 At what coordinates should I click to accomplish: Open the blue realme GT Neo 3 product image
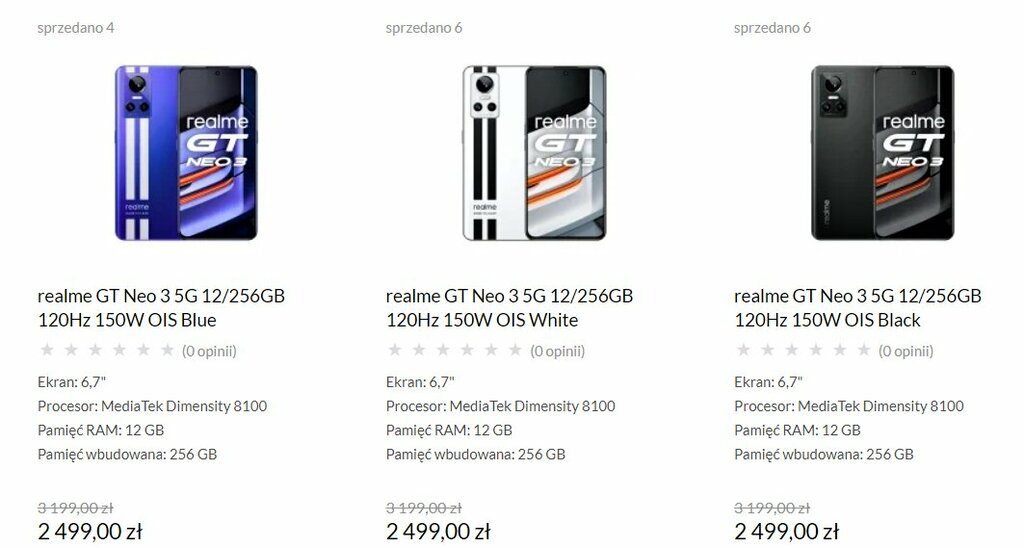[186, 153]
